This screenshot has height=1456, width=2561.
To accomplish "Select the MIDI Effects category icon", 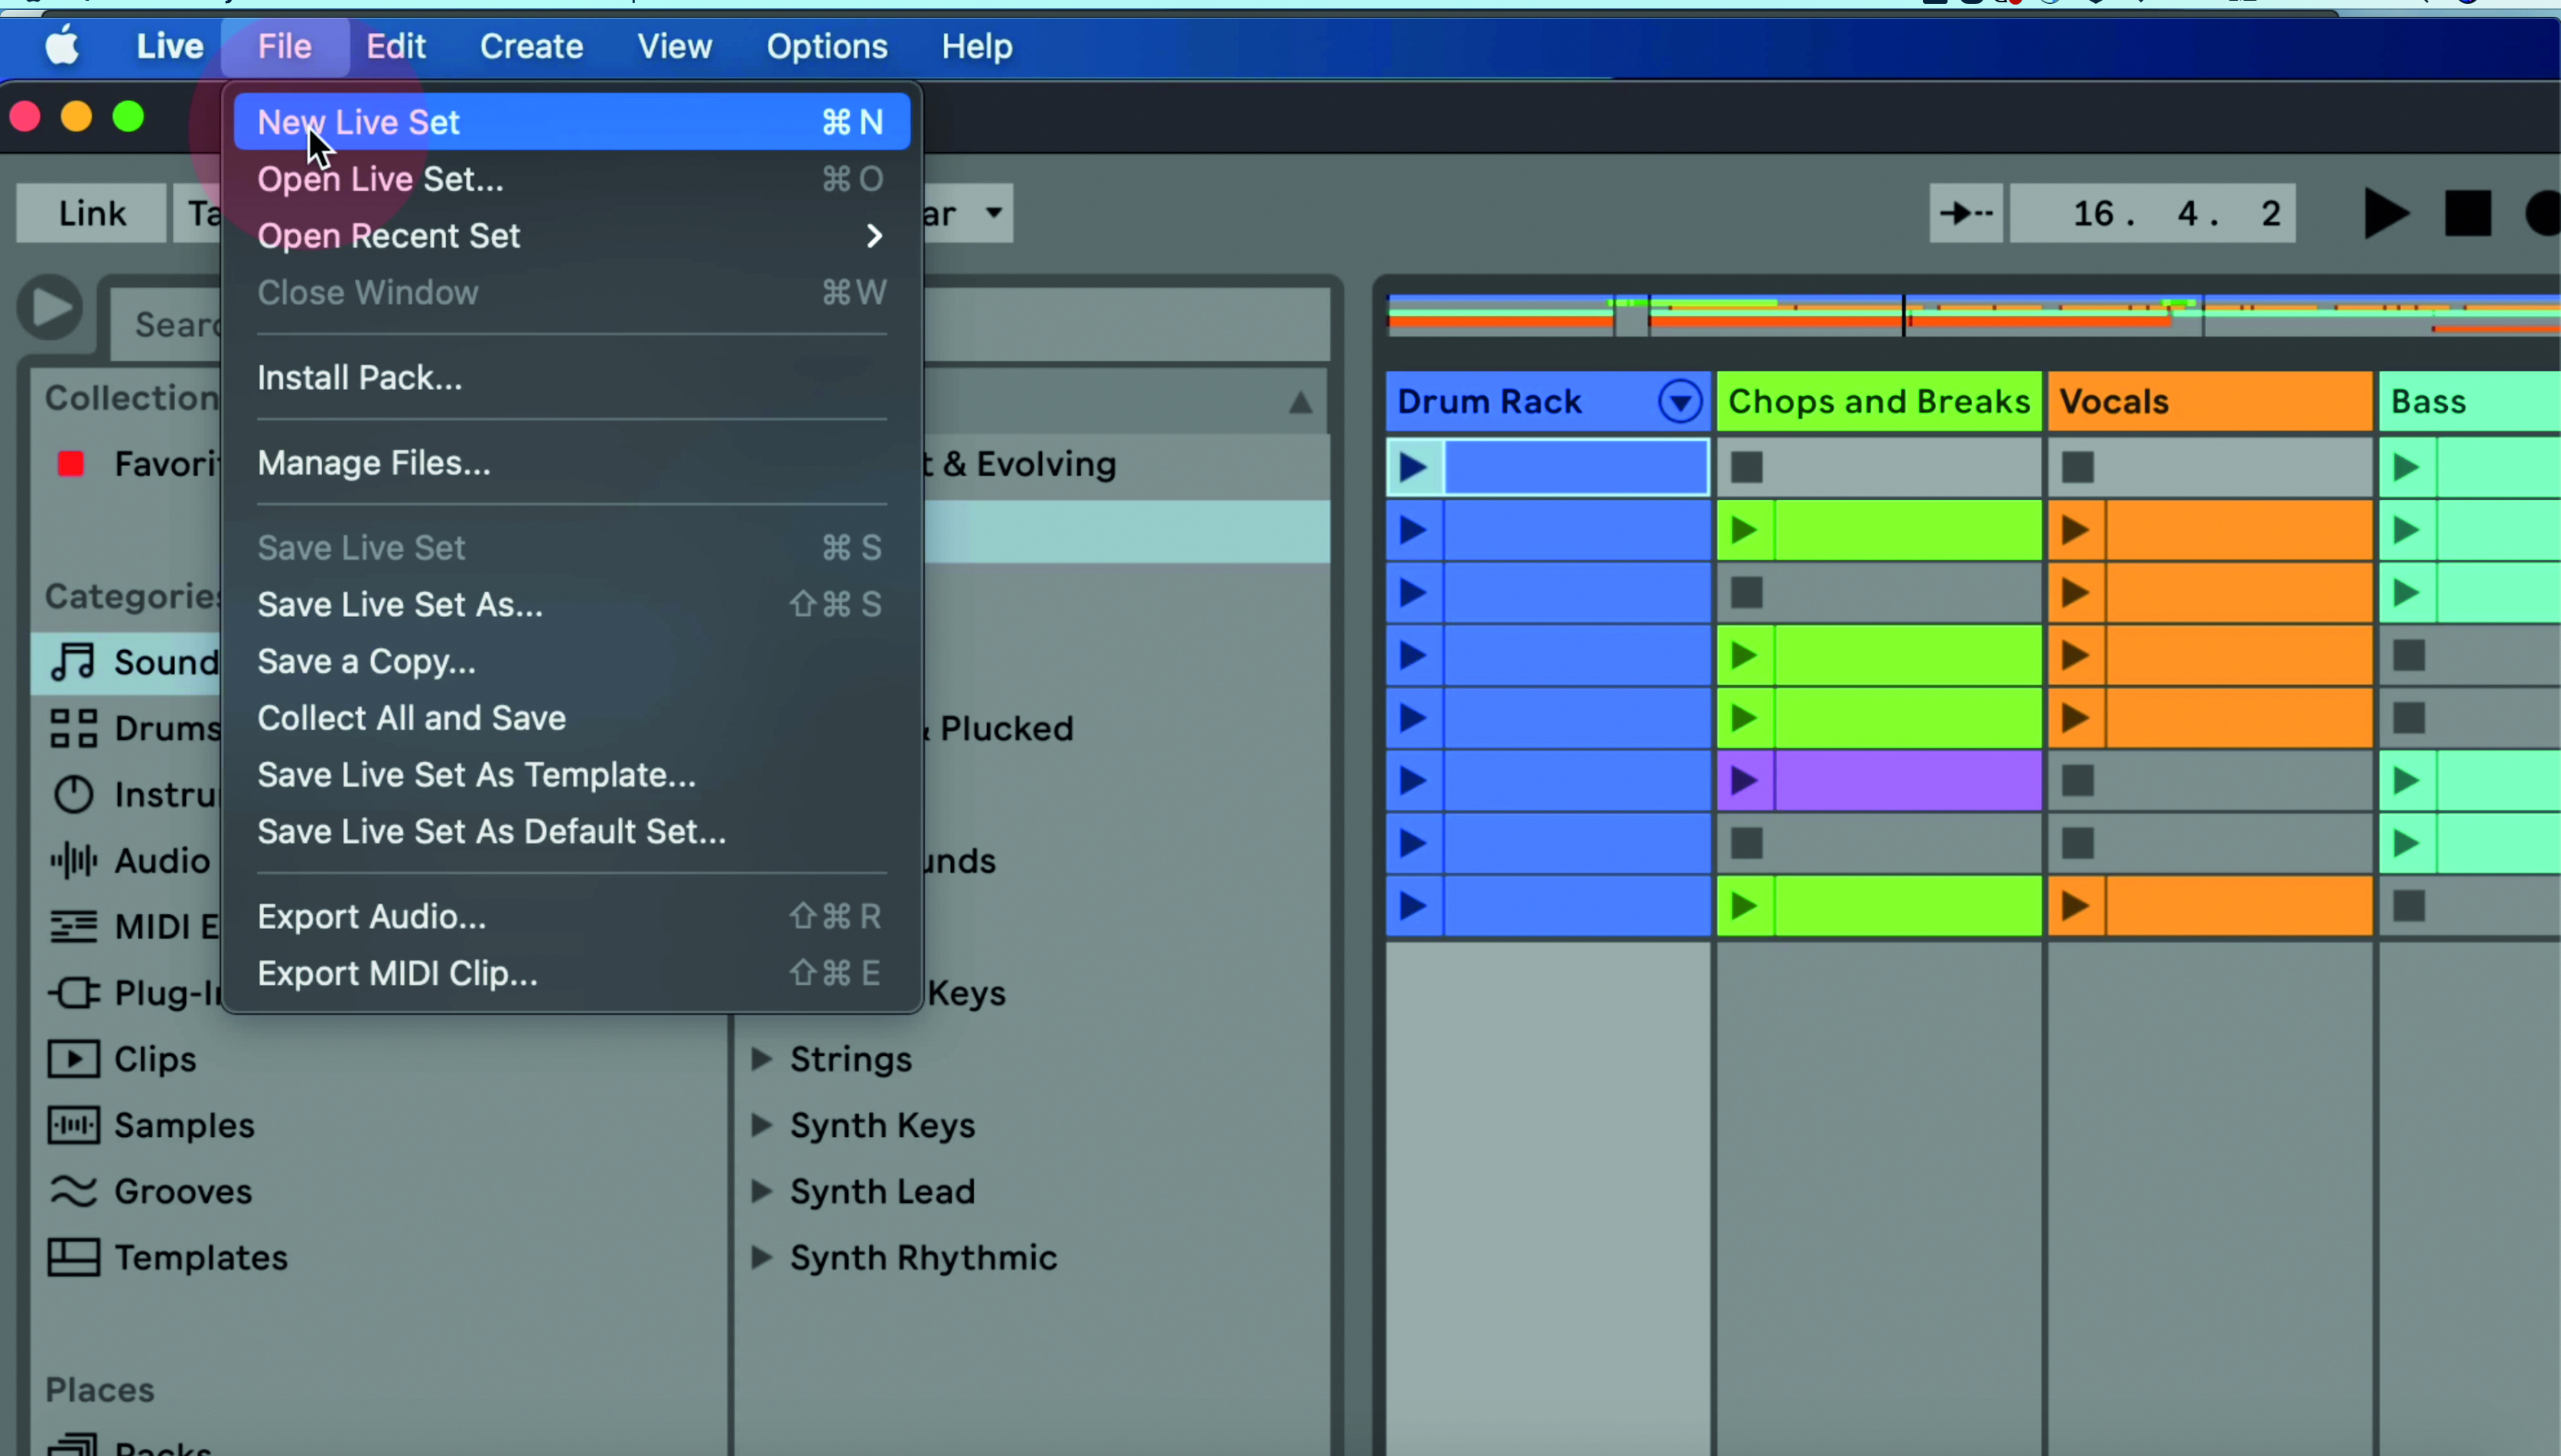I will pos(73,927).
